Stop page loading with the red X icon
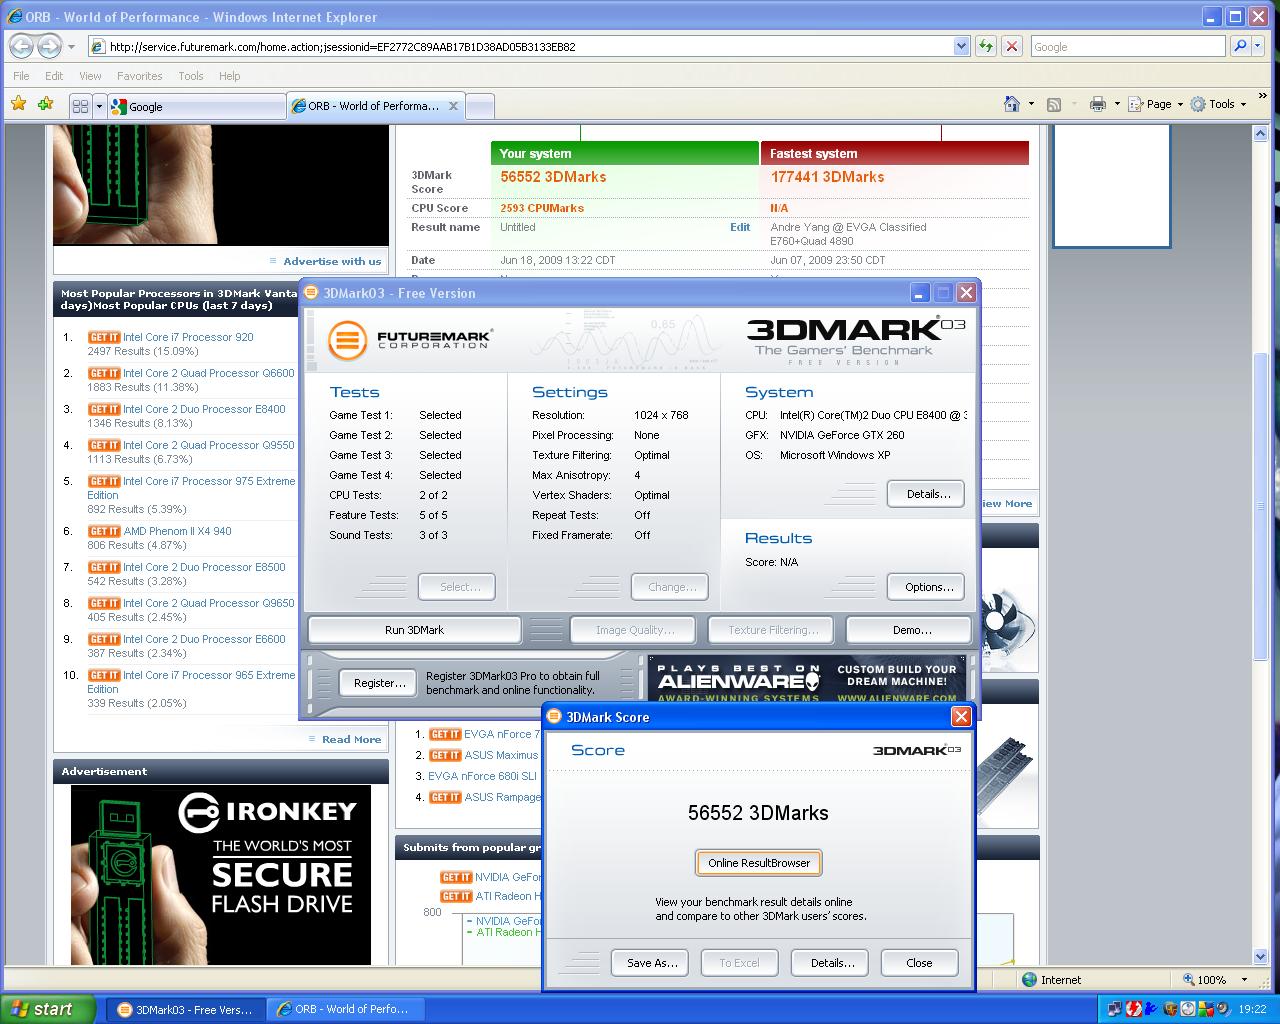Image resolution: width=1280 pixels, height=1024 pixels. click(x=1012, y=46)
